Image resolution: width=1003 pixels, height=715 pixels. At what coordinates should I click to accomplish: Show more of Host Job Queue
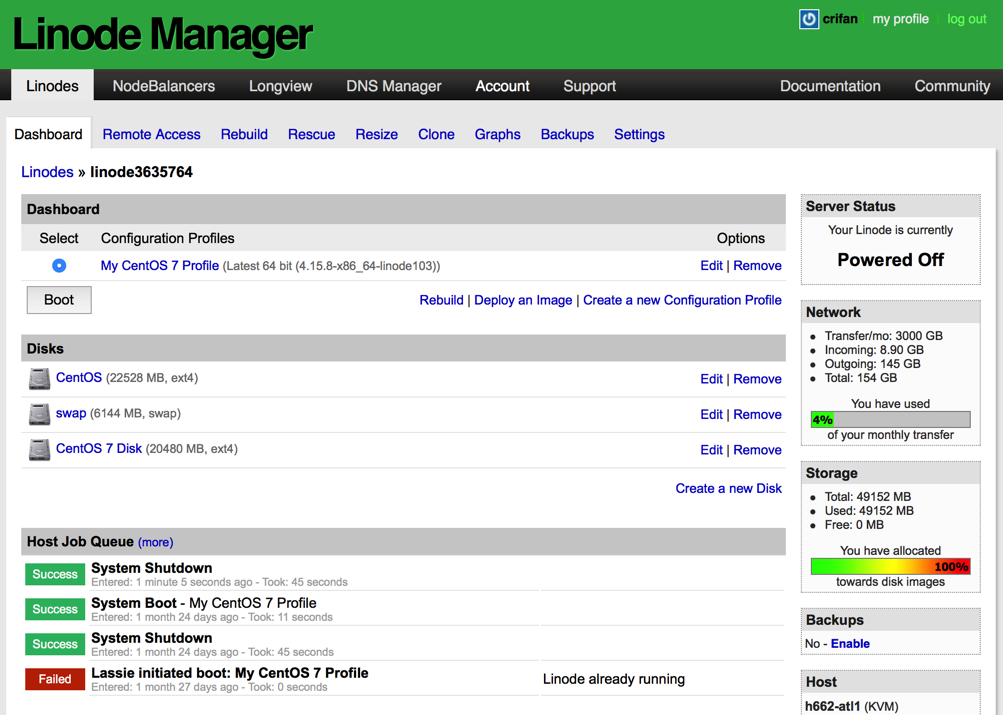pos(155,542)
